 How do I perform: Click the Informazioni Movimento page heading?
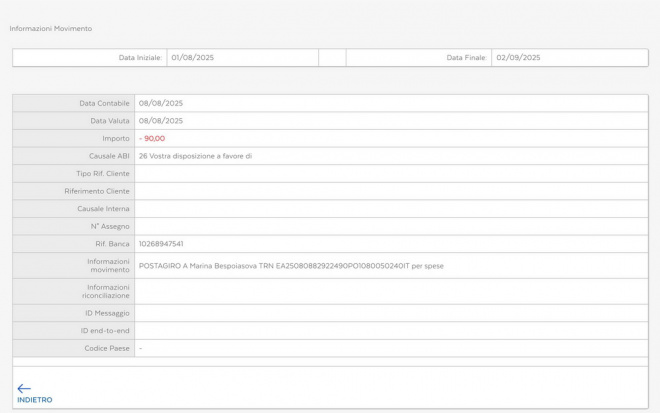[x=50, y=28]
